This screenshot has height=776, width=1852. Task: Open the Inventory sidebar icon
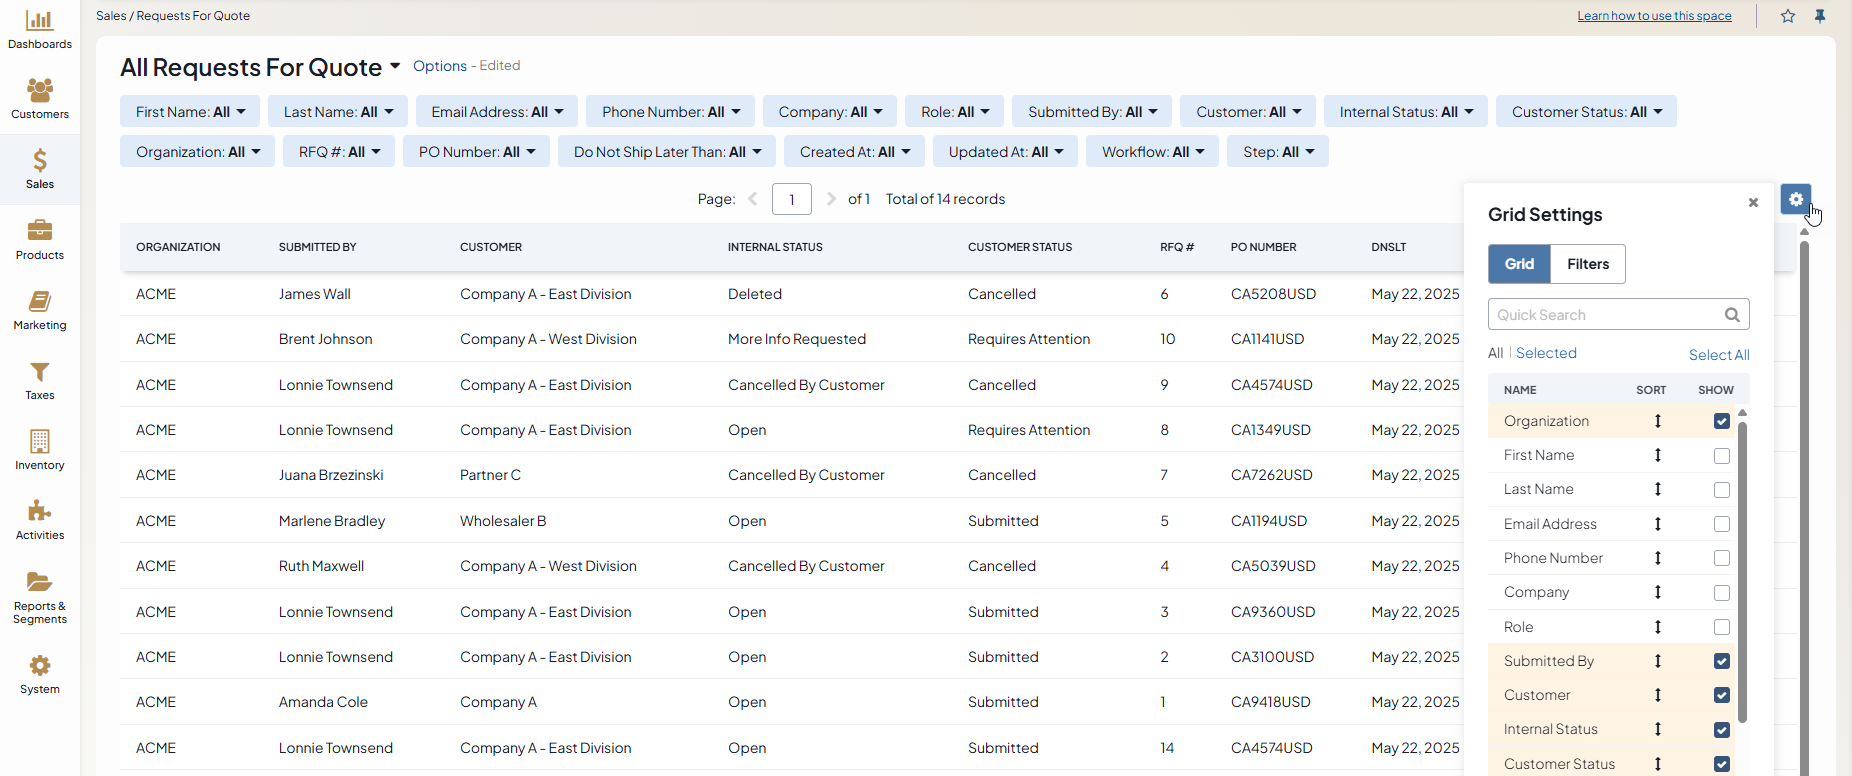[x=39, y=441]
